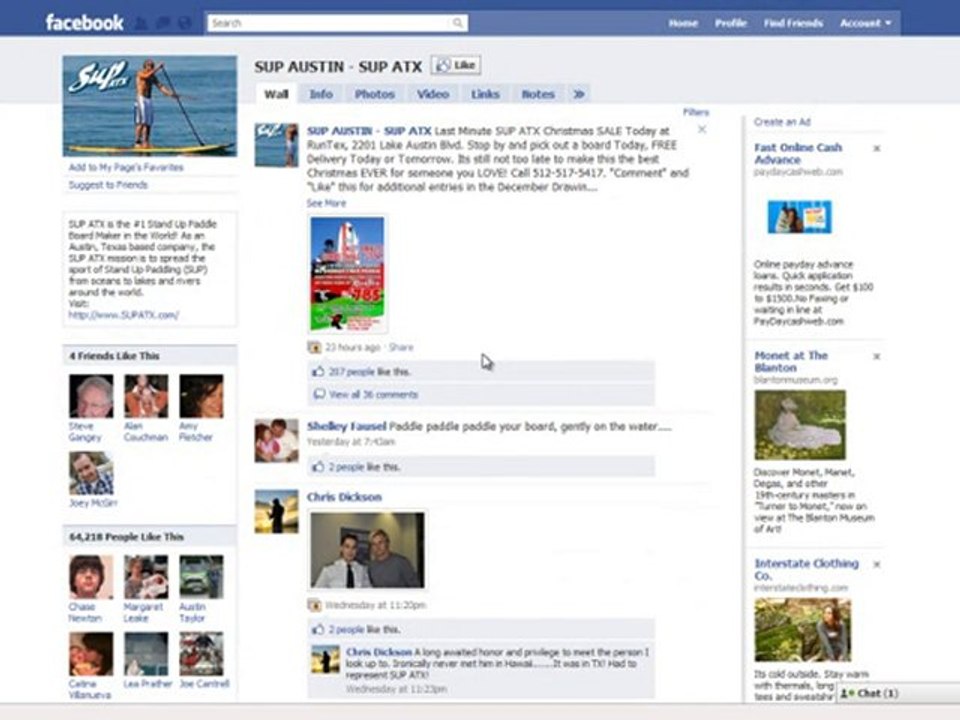Screen dimensions: 960x720
Task: Close the Monet at The Blanton ad
Action: (x=877, y=356)
